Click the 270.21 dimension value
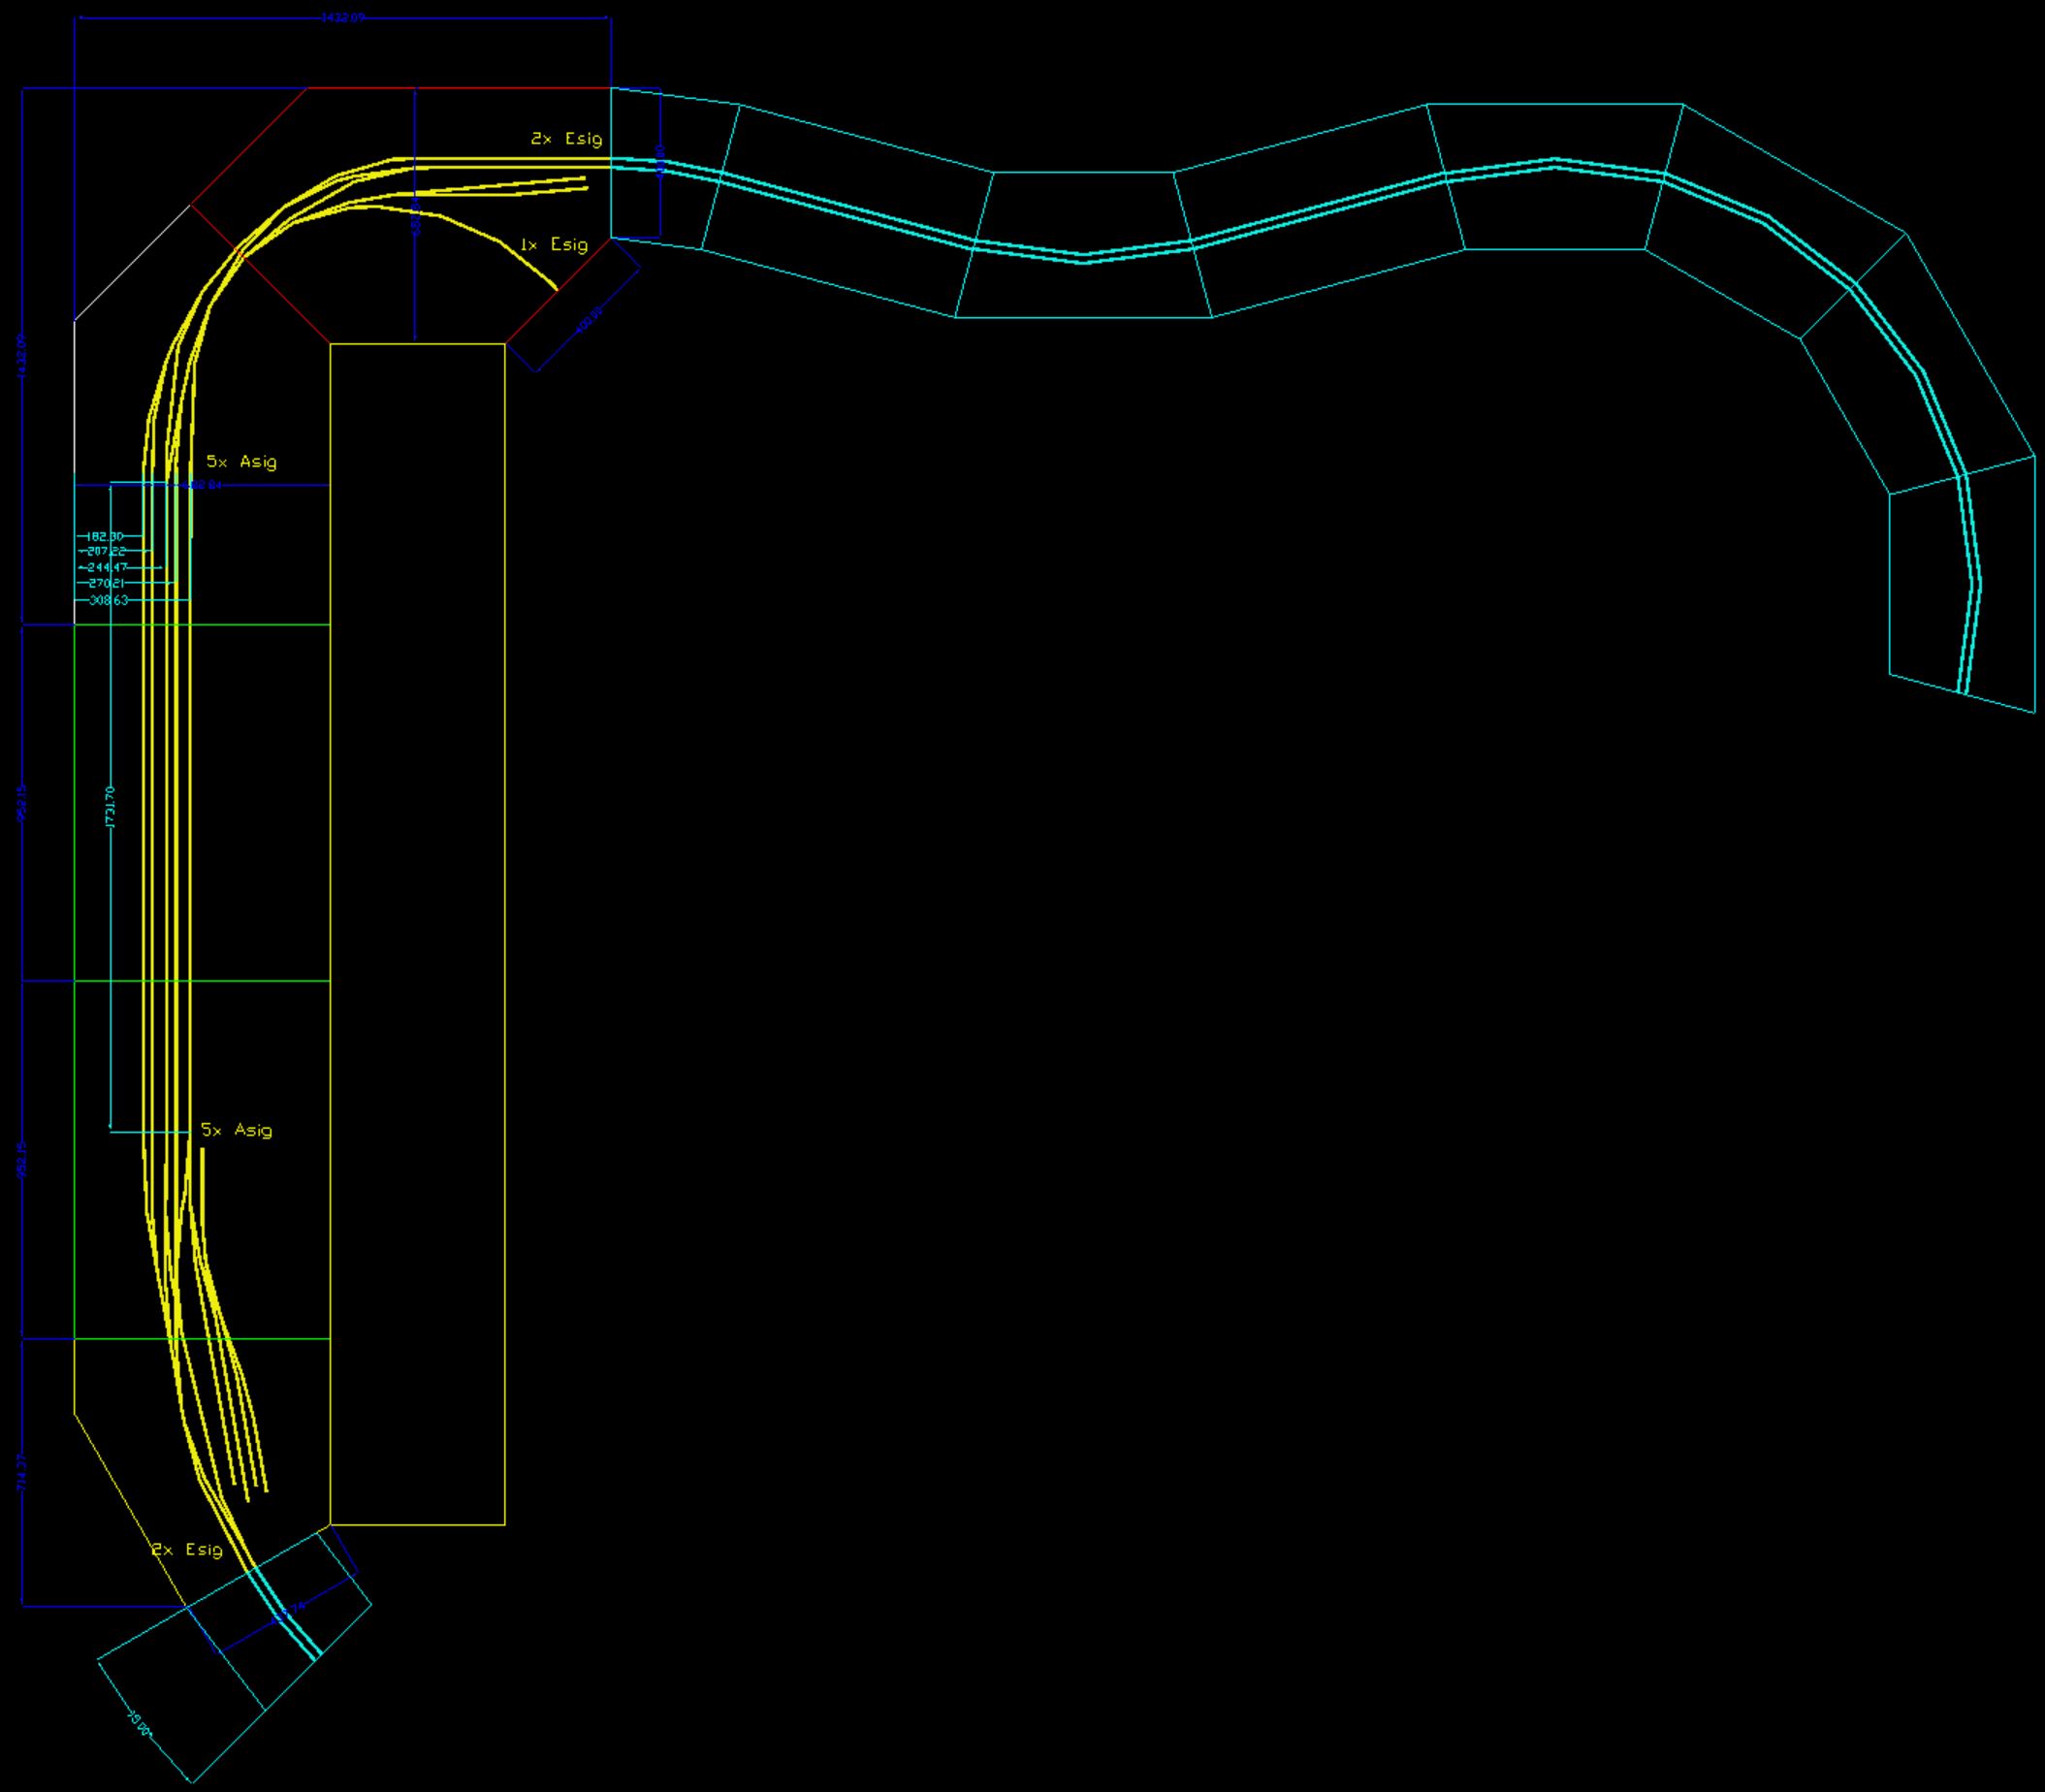 pos(106,583)
